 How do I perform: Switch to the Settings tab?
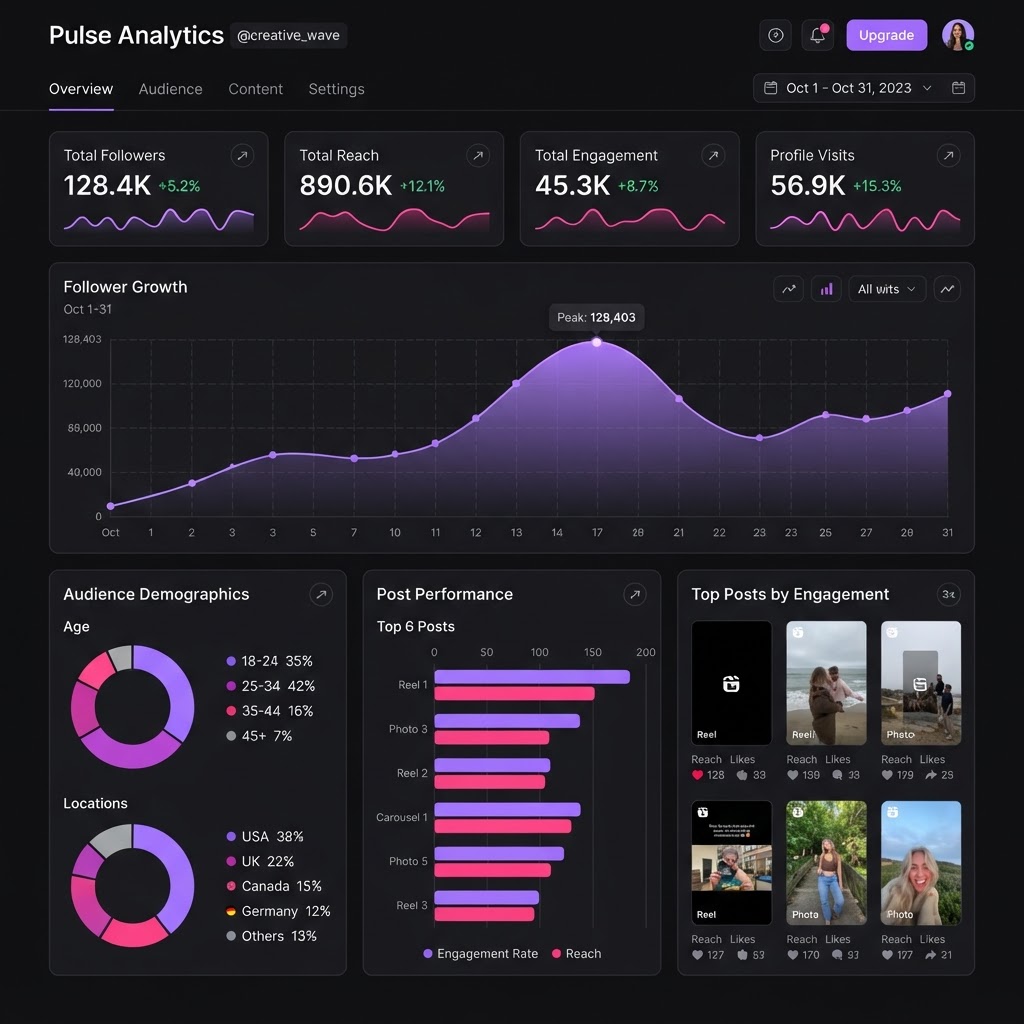click(x=336, y=89)
